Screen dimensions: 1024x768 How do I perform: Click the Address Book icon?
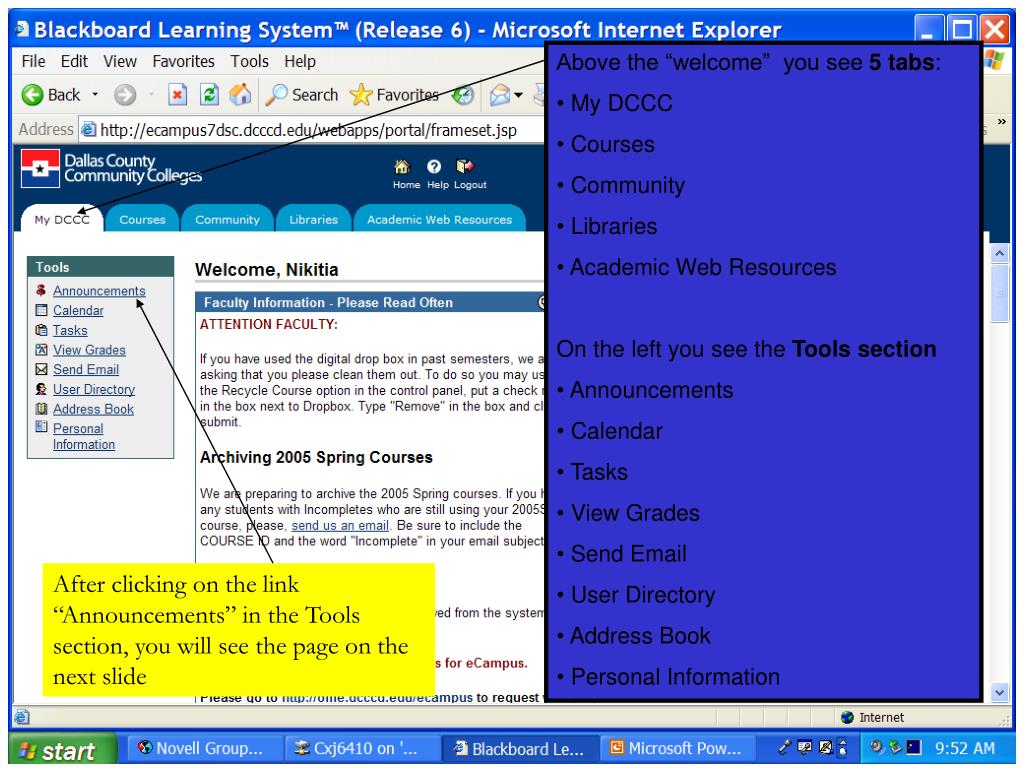(x=41, y=409)
